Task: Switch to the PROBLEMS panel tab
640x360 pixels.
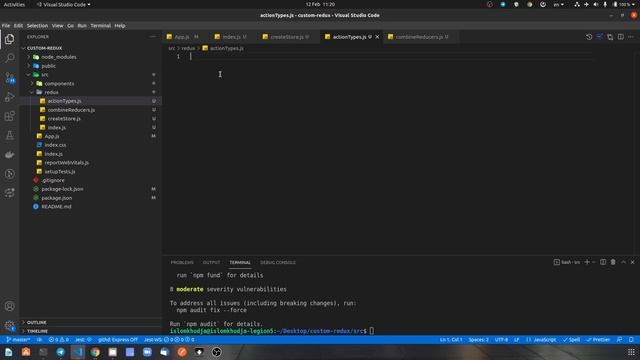Action: click(x=182, y=262)
